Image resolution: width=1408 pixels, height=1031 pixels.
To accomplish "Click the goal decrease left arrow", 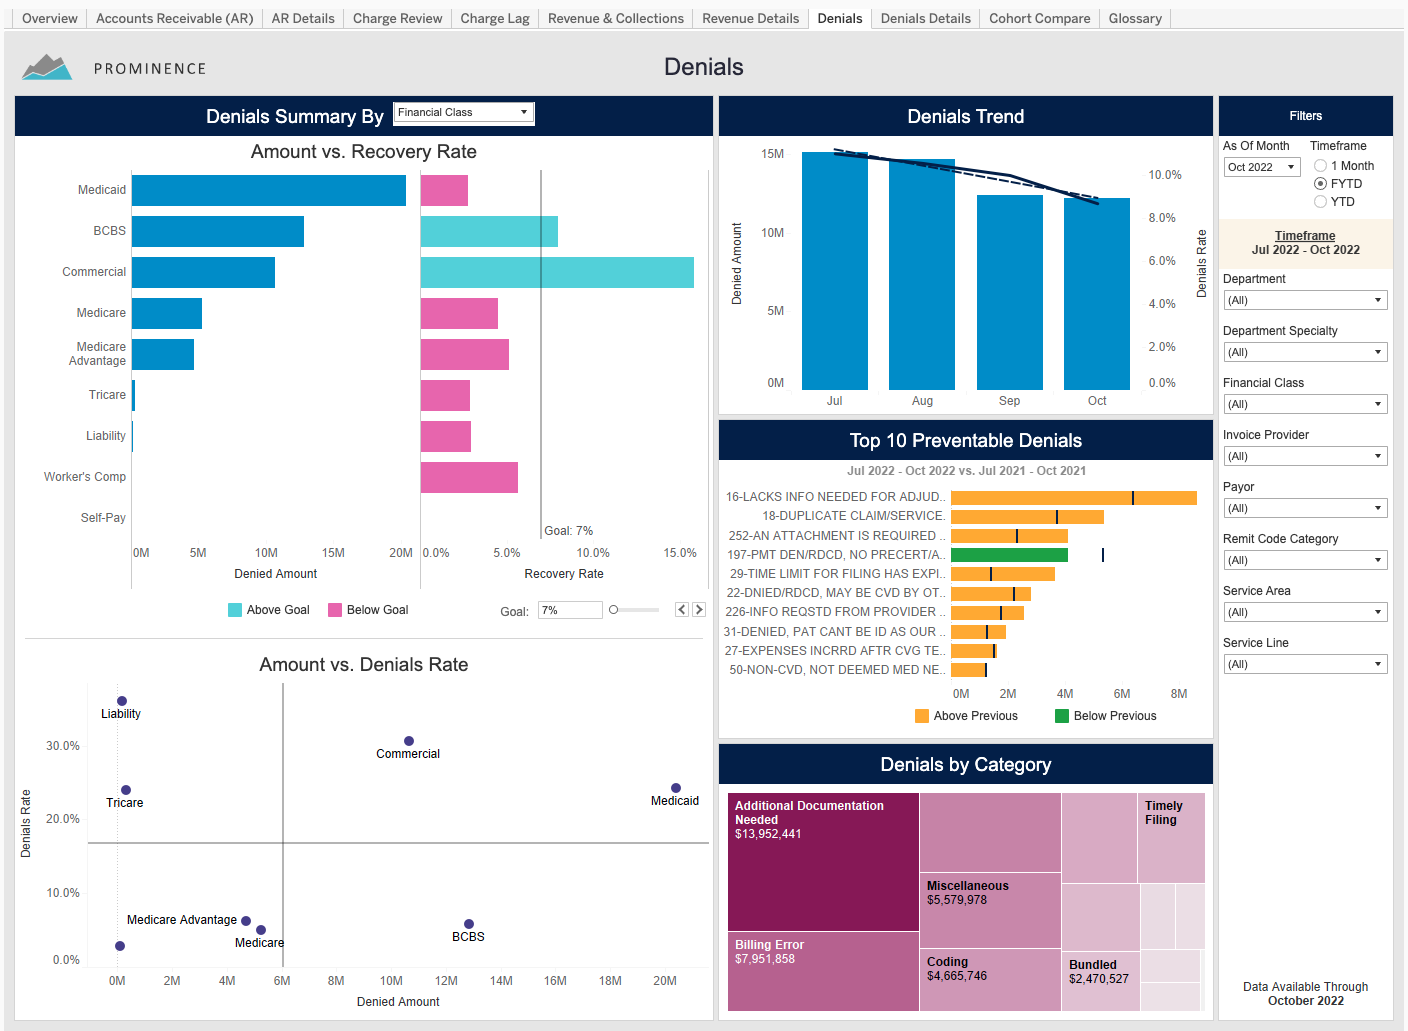I will (682, 610).
